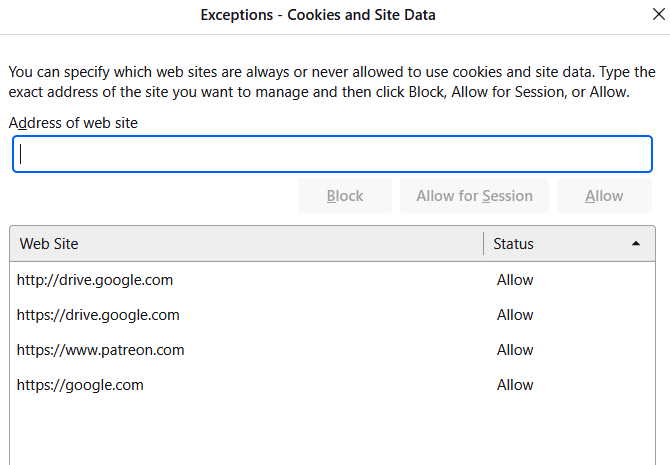Sort the list by Web Site column
Image resolution: width=670 pixels, height=465 pixels.
click(x=245, y=244)
